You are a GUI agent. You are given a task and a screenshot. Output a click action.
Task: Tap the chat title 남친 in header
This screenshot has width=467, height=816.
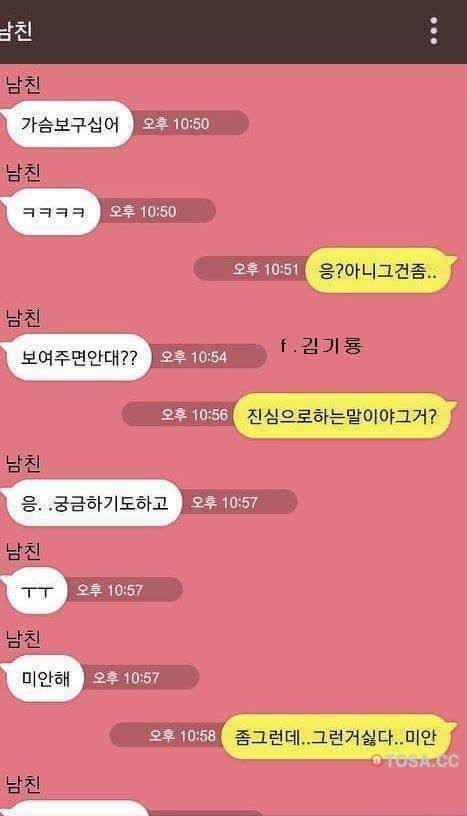pos(16,31)
